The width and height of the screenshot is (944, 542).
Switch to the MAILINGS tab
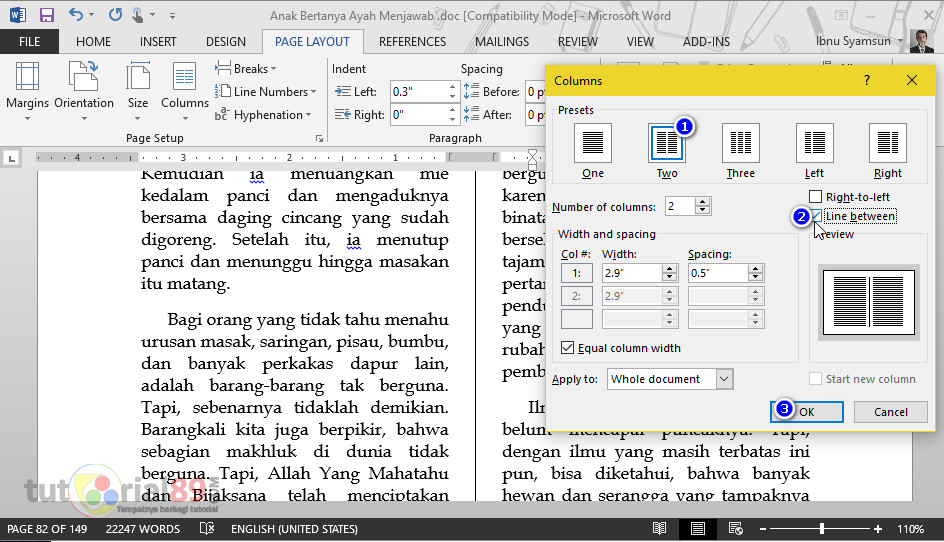pos(502,42)
